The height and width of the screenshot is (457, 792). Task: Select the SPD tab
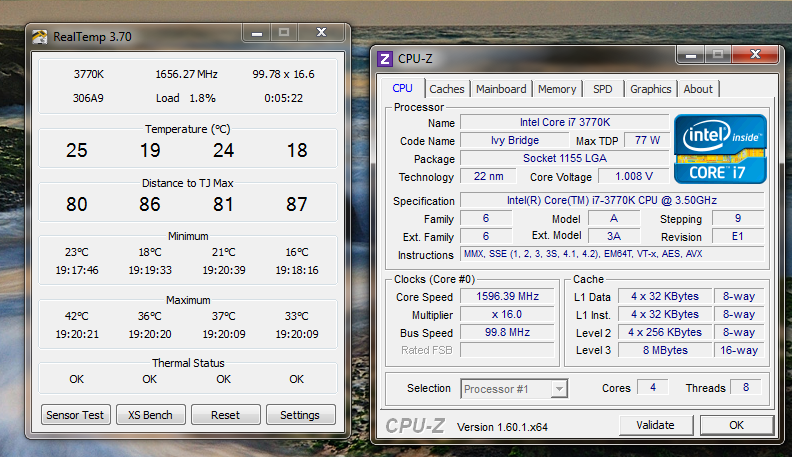pyautogui.click(x=603, y=89)
